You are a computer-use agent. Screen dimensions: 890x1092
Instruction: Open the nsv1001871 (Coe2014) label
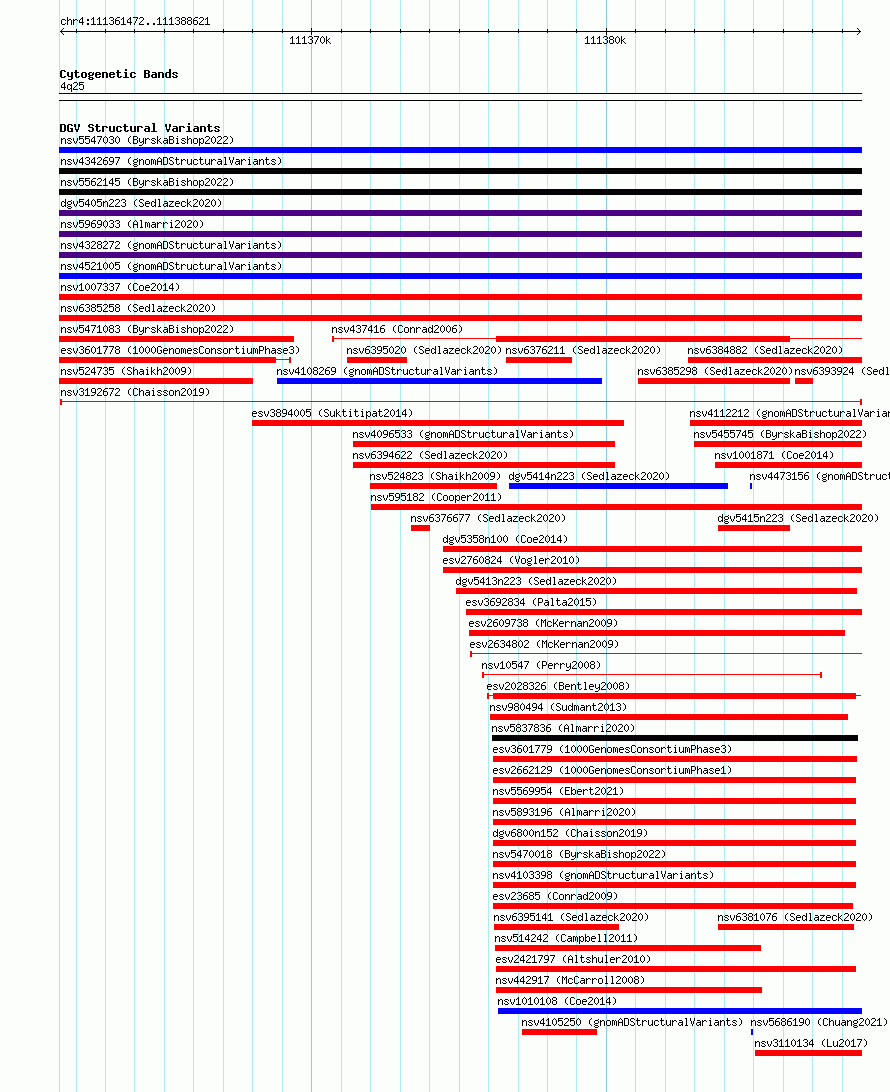pos(774,455)
